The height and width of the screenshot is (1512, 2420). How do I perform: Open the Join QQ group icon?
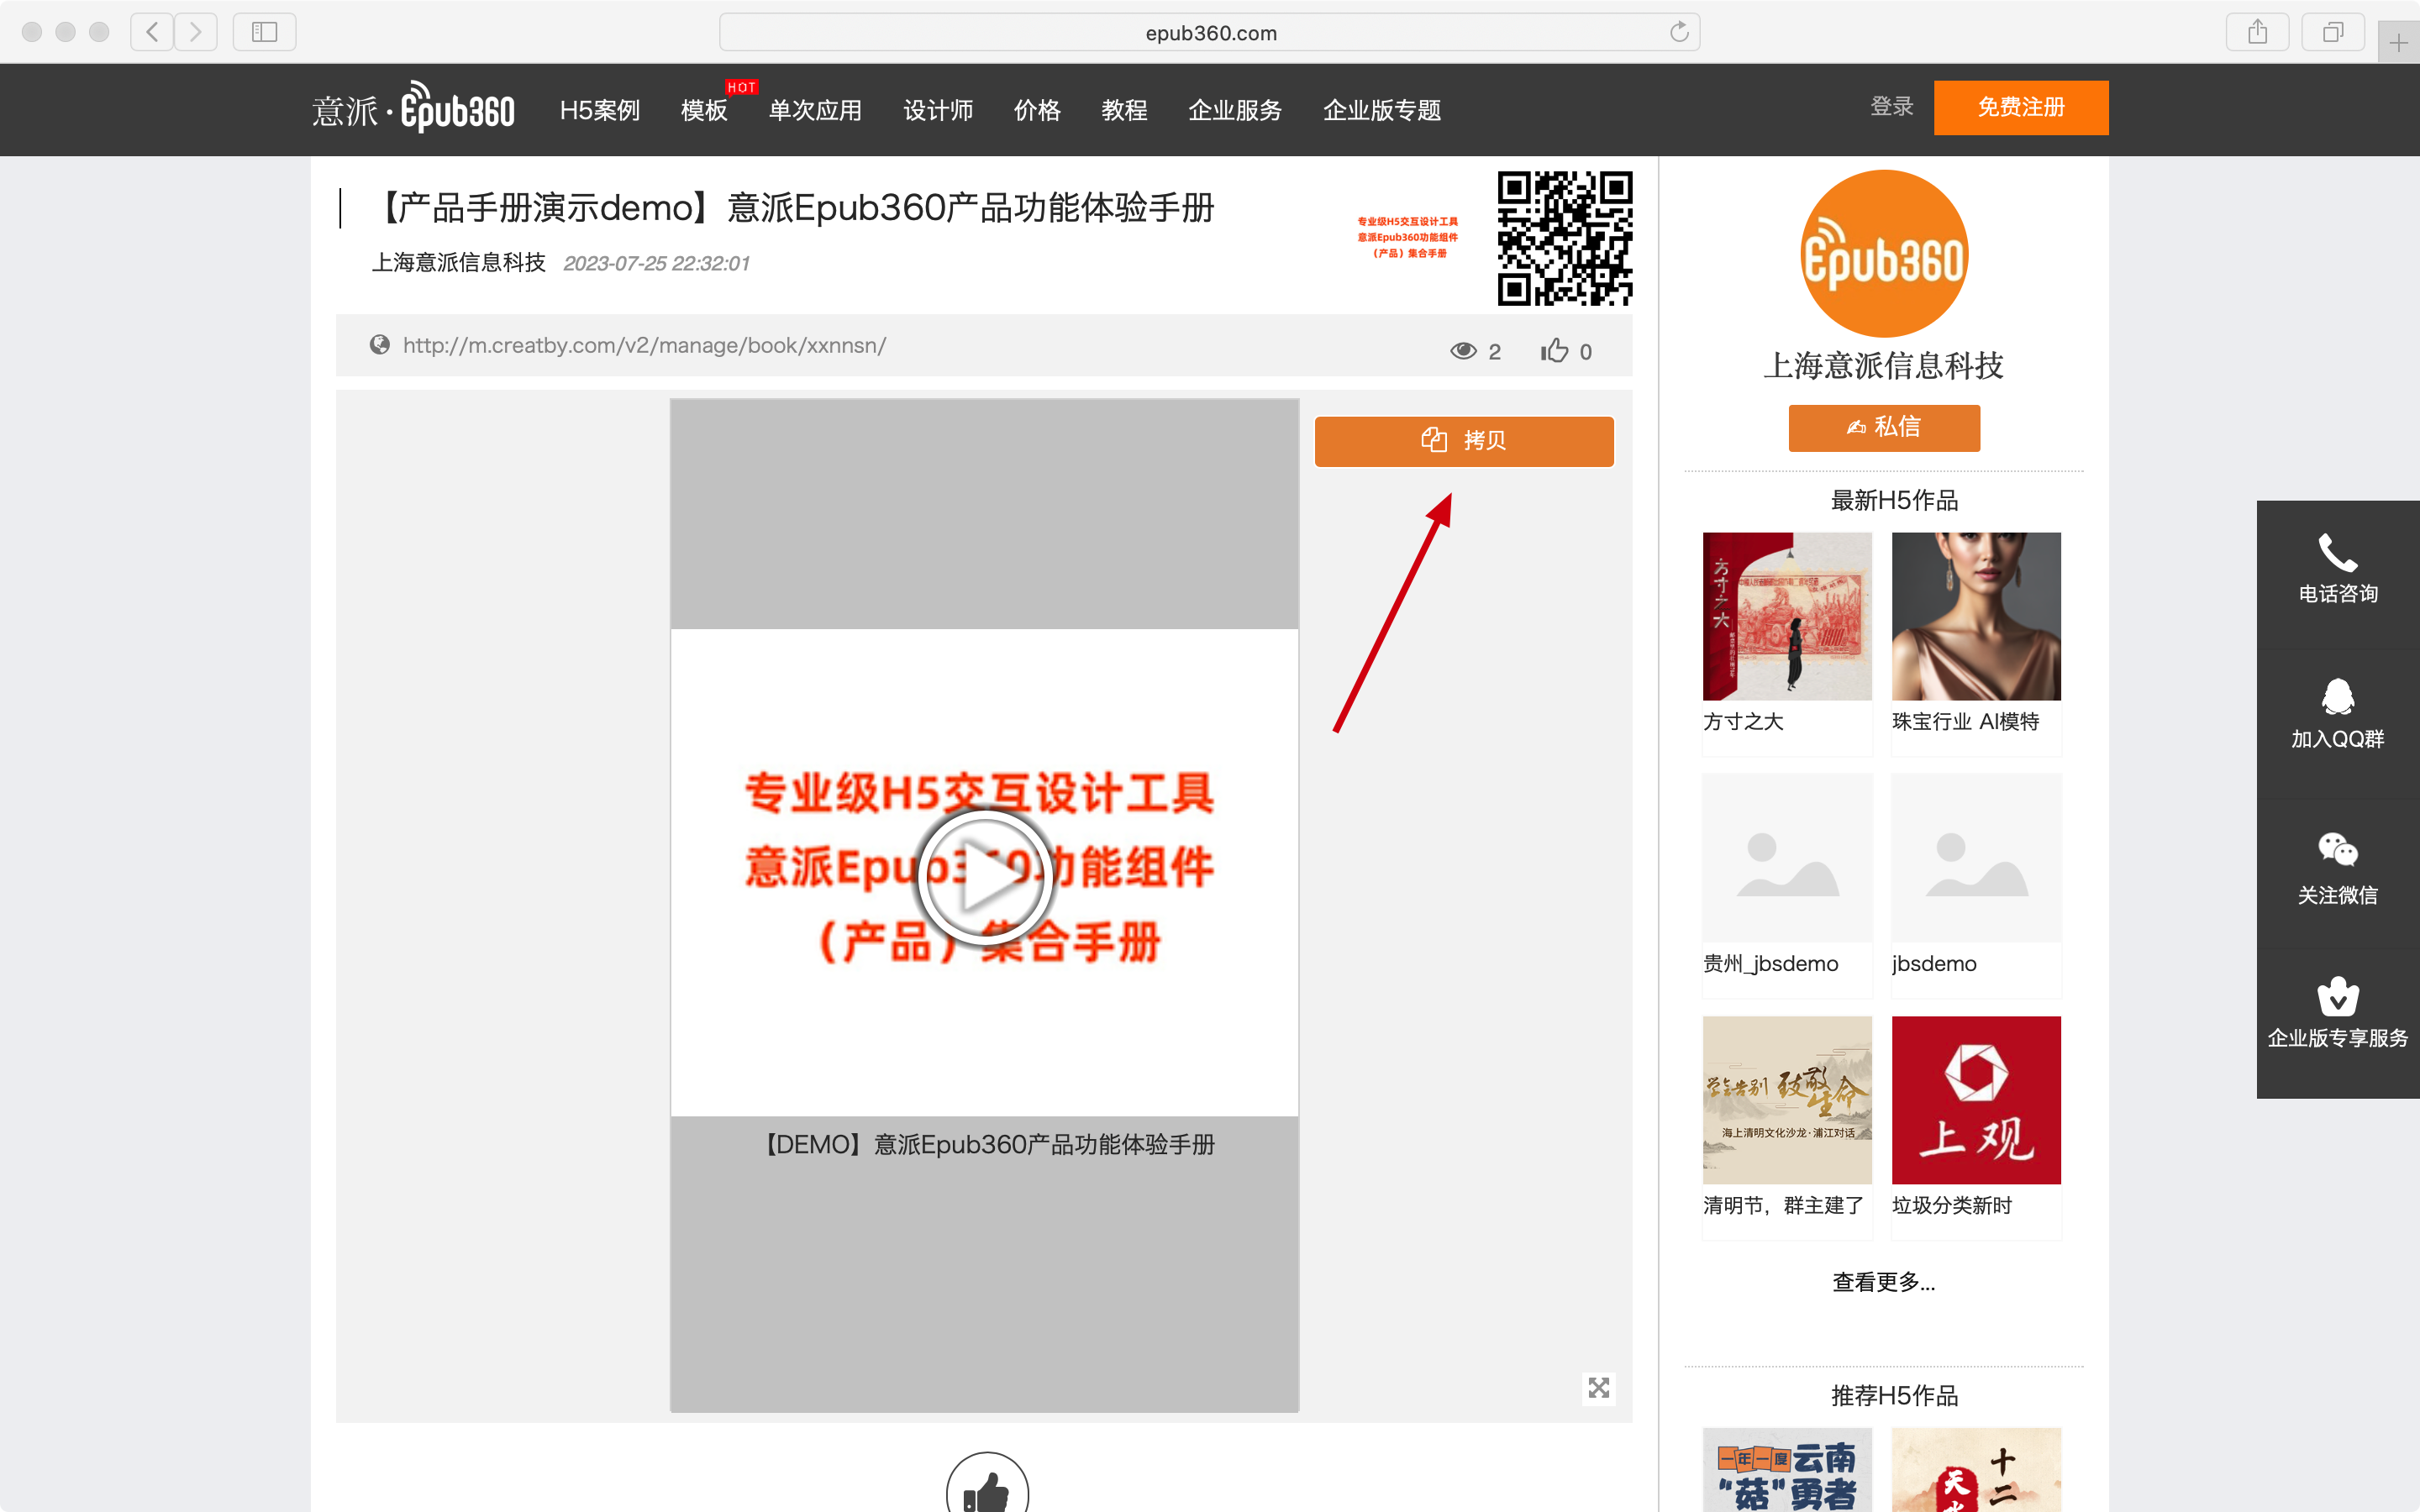click(2337, 697)
